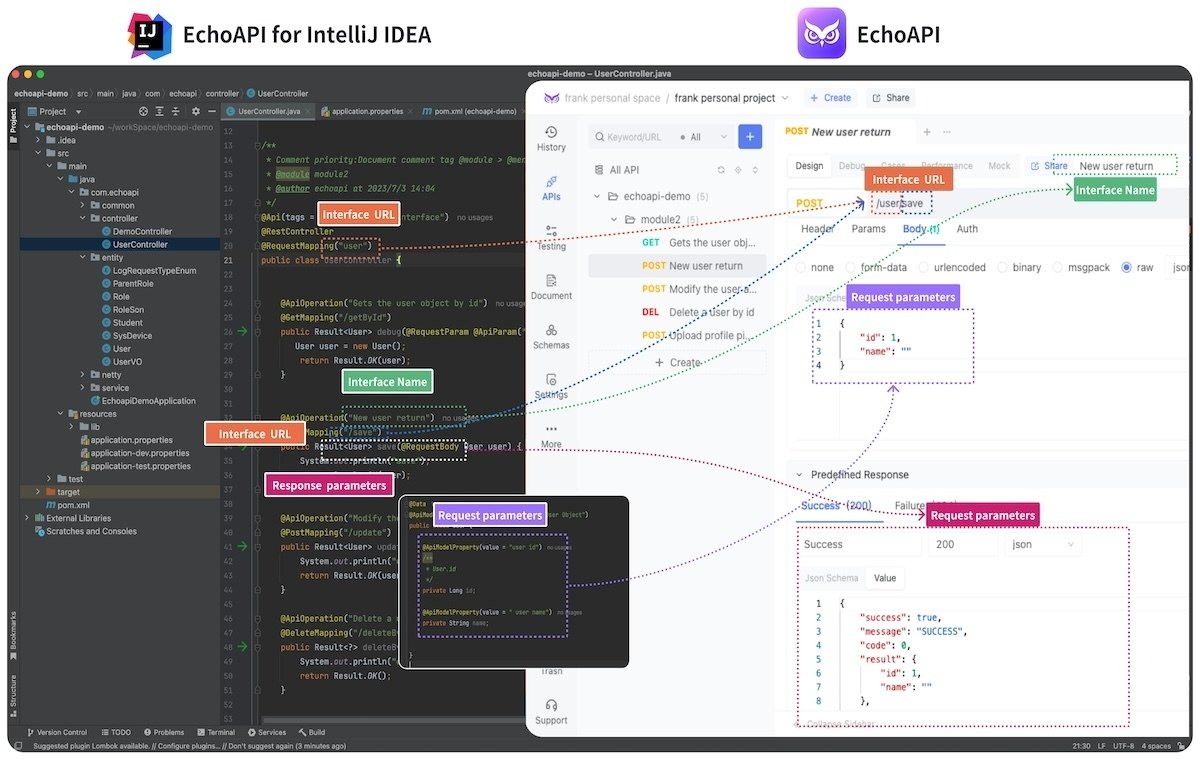Image resolution: width=1200 pixels, height=760 pixels.
Task: Select the APIs icon in the sidebar
Action: pos(551,188)
